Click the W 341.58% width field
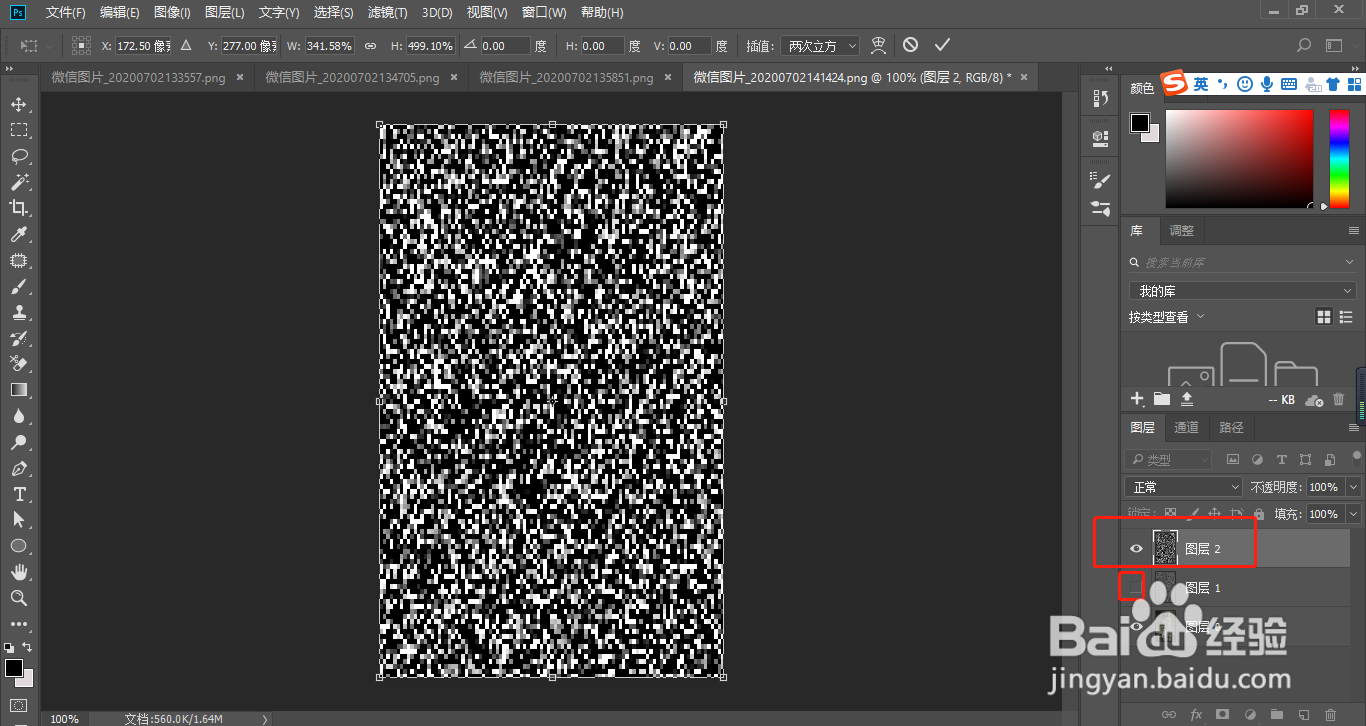 [329, 46]
